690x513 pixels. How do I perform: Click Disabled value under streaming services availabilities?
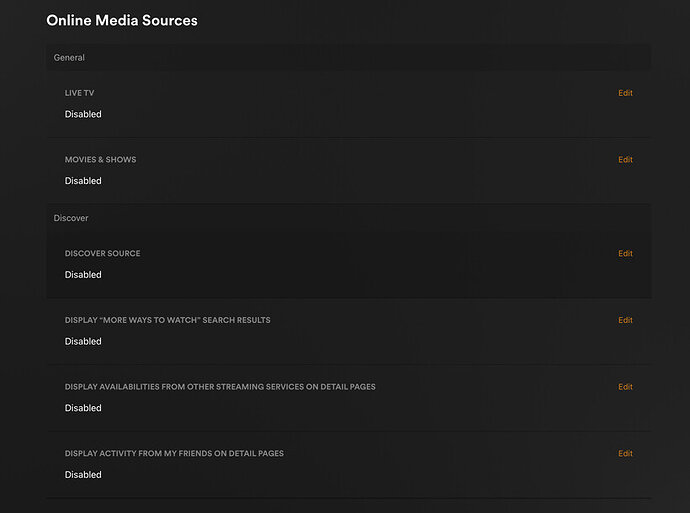tap(83, 408)
